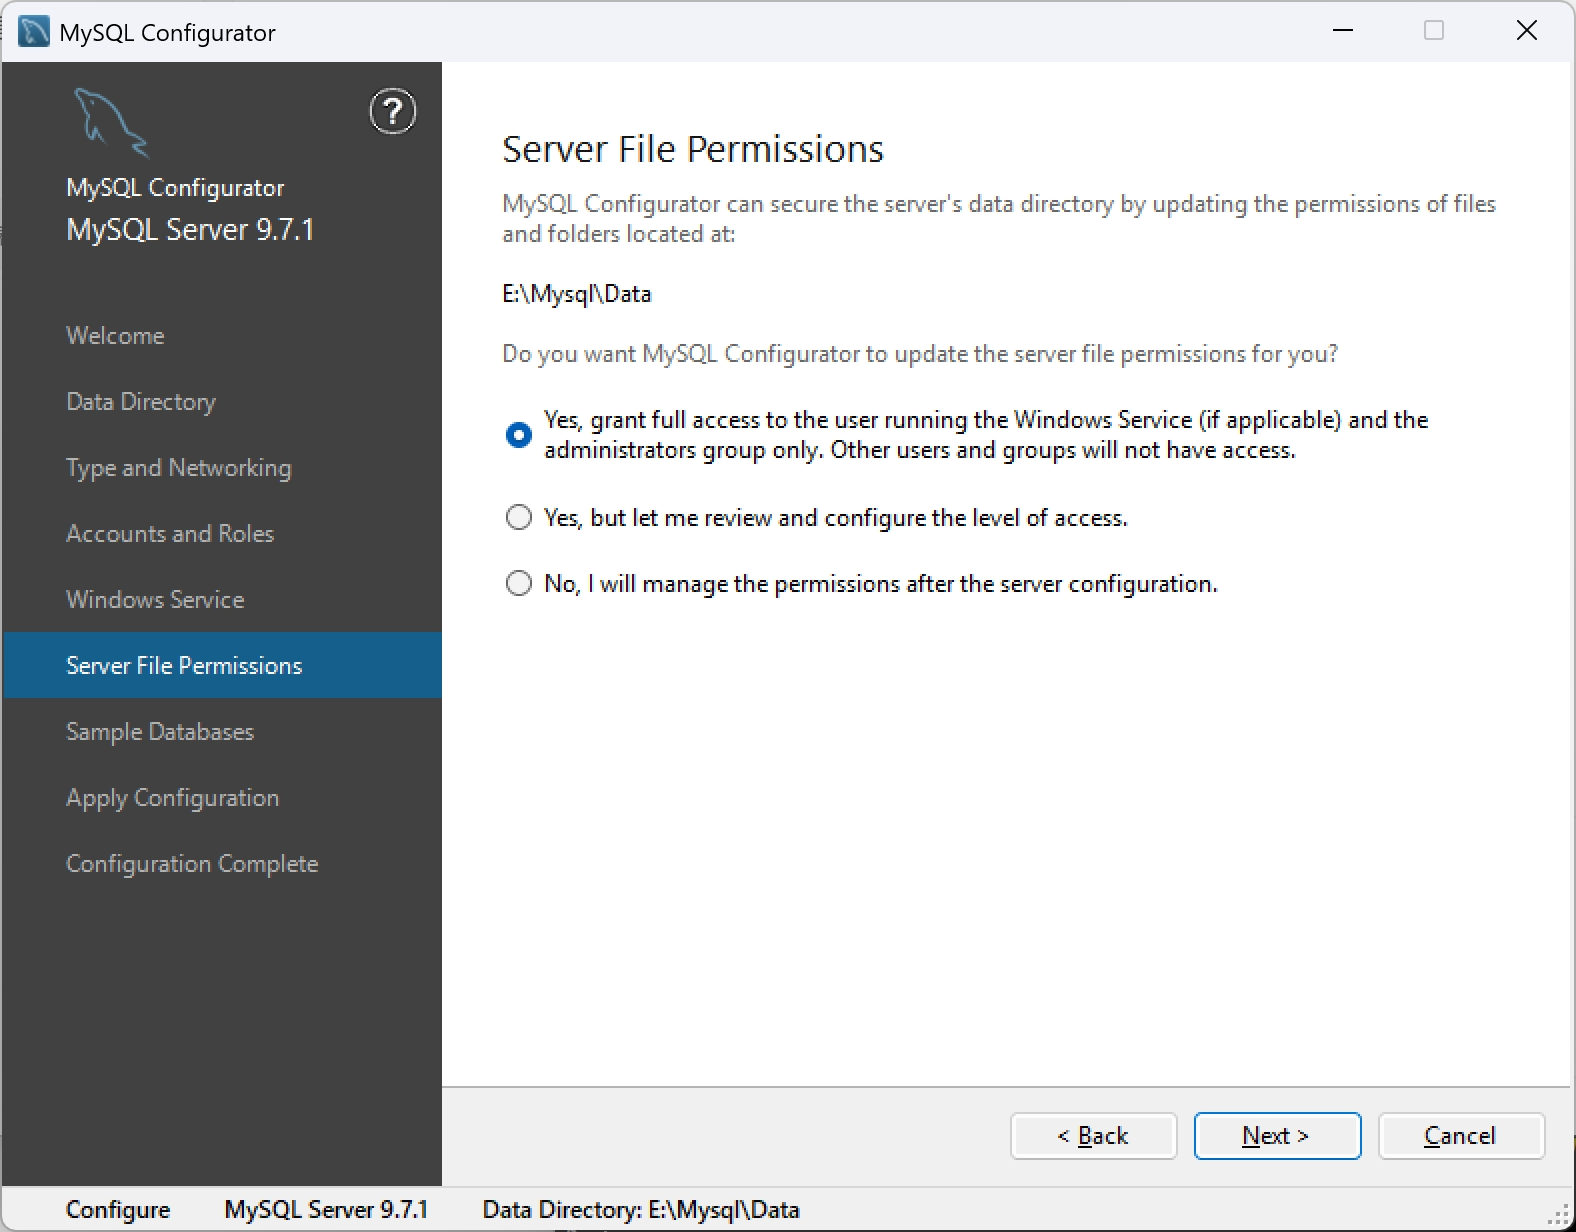Click 'Configure' in the status bar
The width and height of the screenshot is (1576, 1232).
pyautogui.click(x=118, y=1210)
